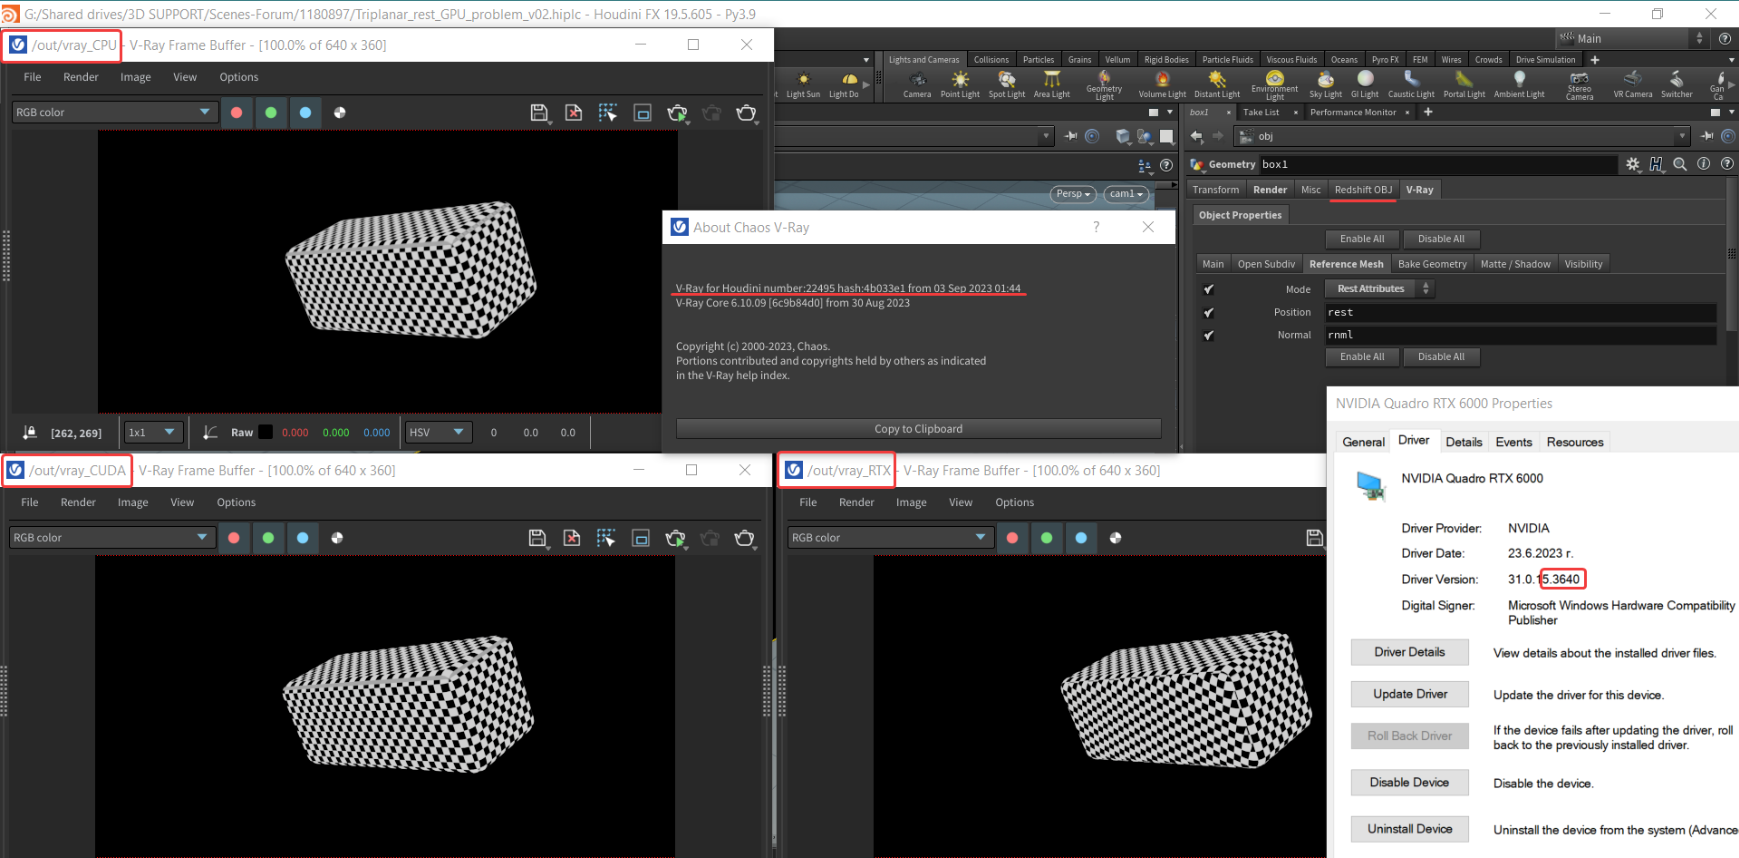This screenshot has width=1739, height=858.
Task: Toggle red channel in vray_CUDA frame buffer
Action: pos(234,538)
